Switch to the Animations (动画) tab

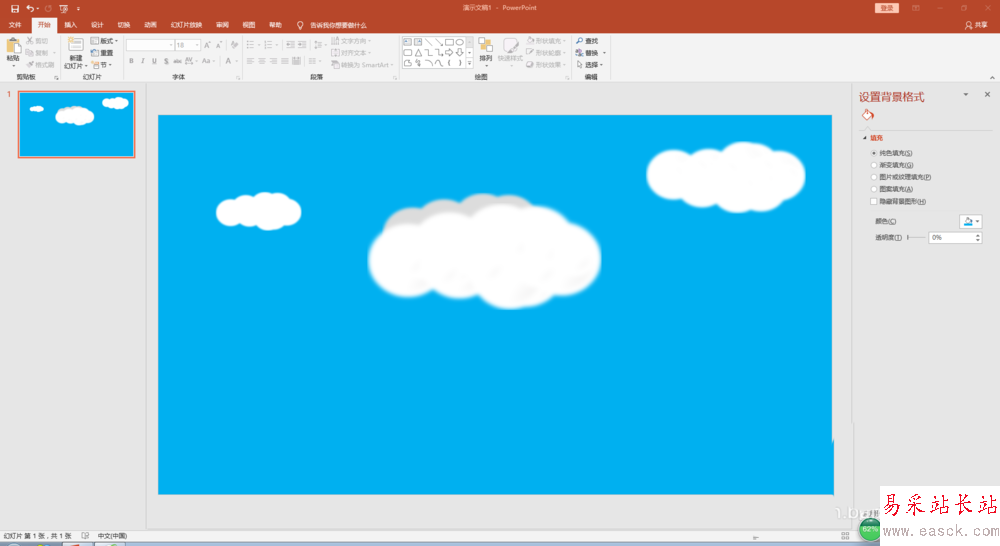151,26
